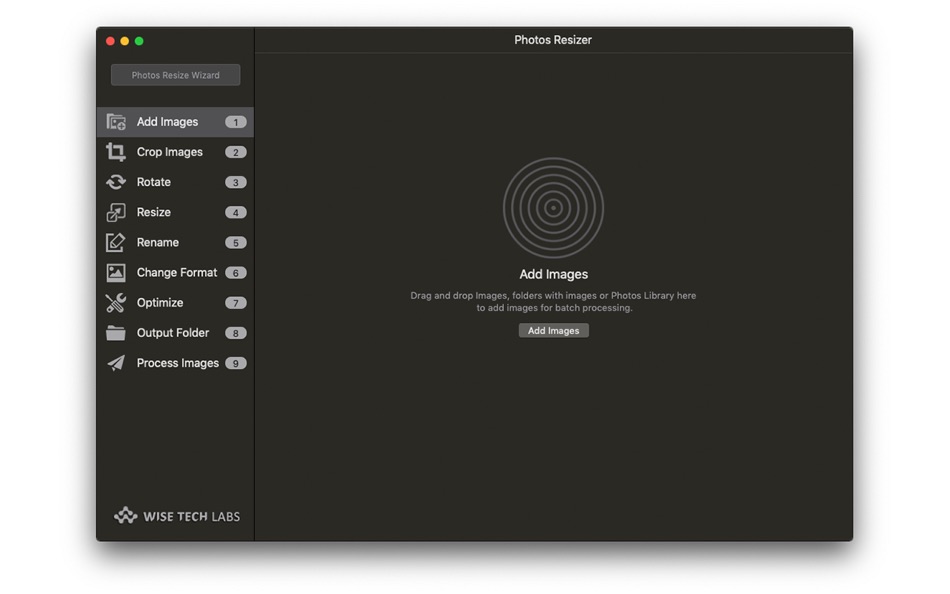Click the Wise Tech Labs logo

click(174, 516)
